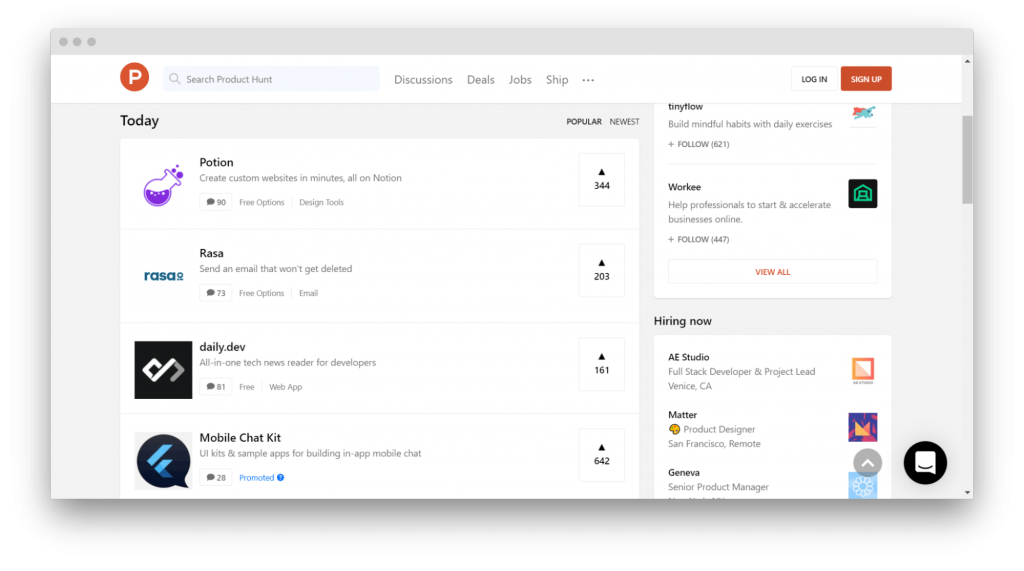Image resolution: width=1024 pixels, height=571 pixels.
Task: Click the VIEW ALL button
Action: click(x=773, y=272)
